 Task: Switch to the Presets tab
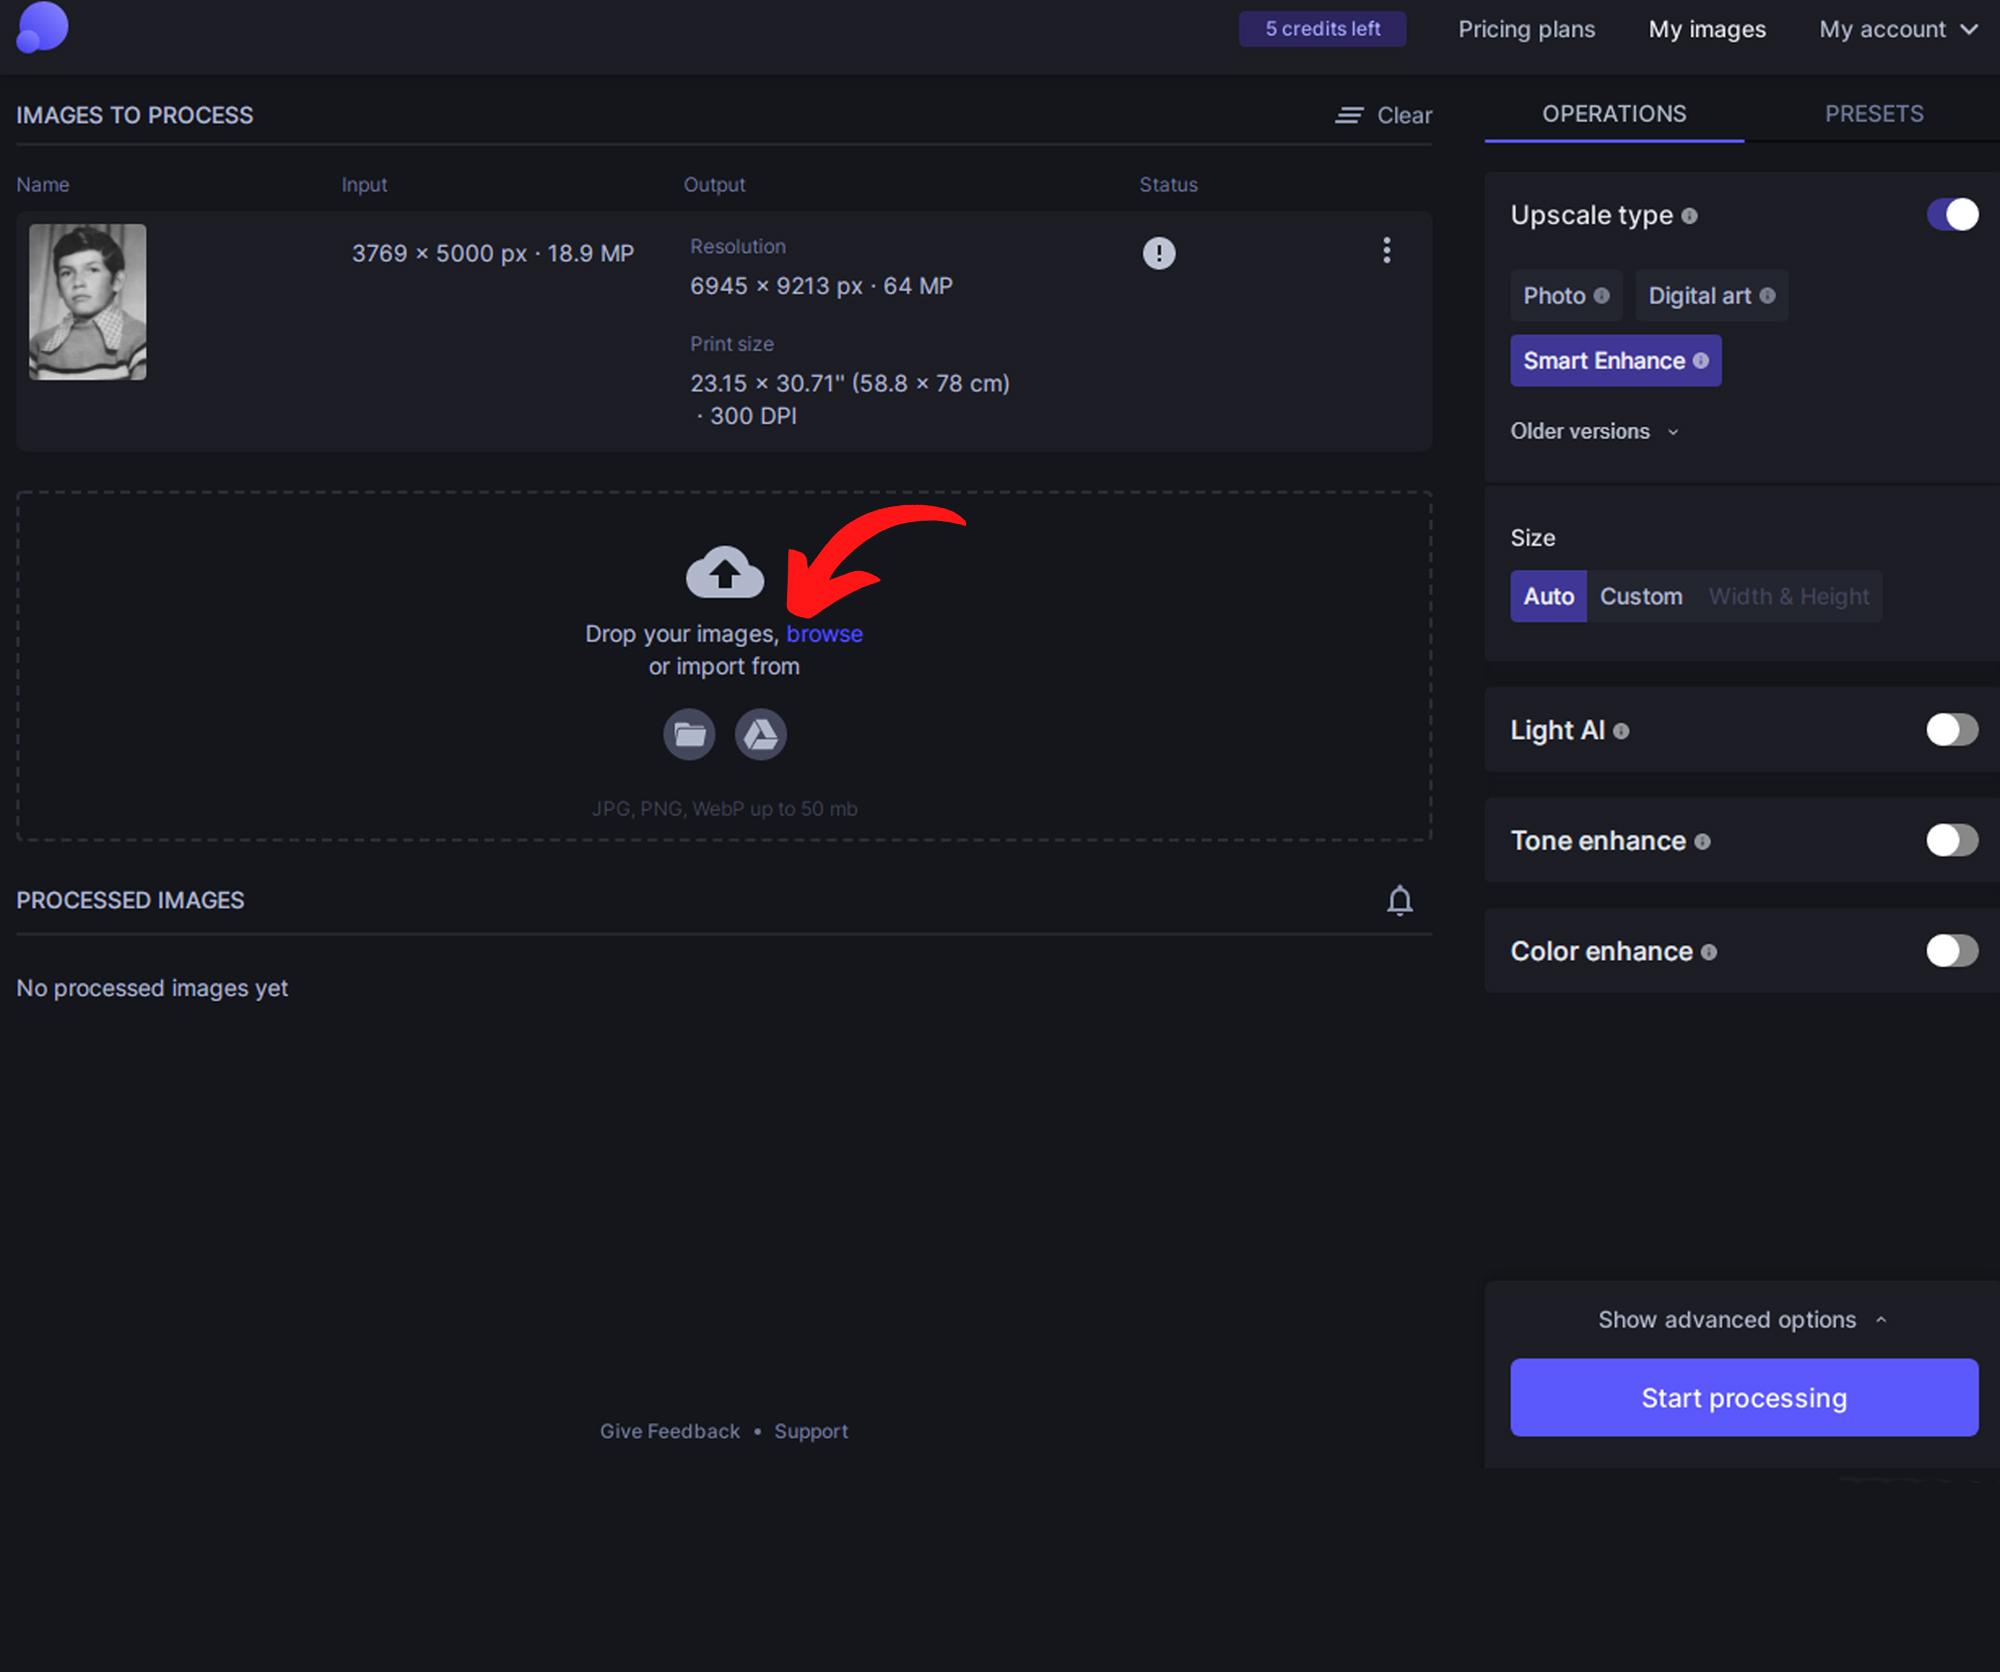tap(1873, 114)
